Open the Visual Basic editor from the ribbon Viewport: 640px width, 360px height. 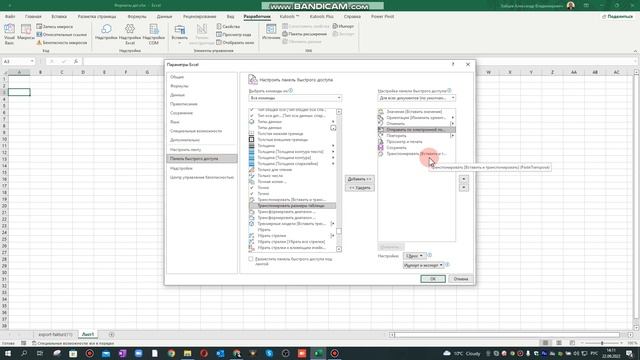pos(9,34)
